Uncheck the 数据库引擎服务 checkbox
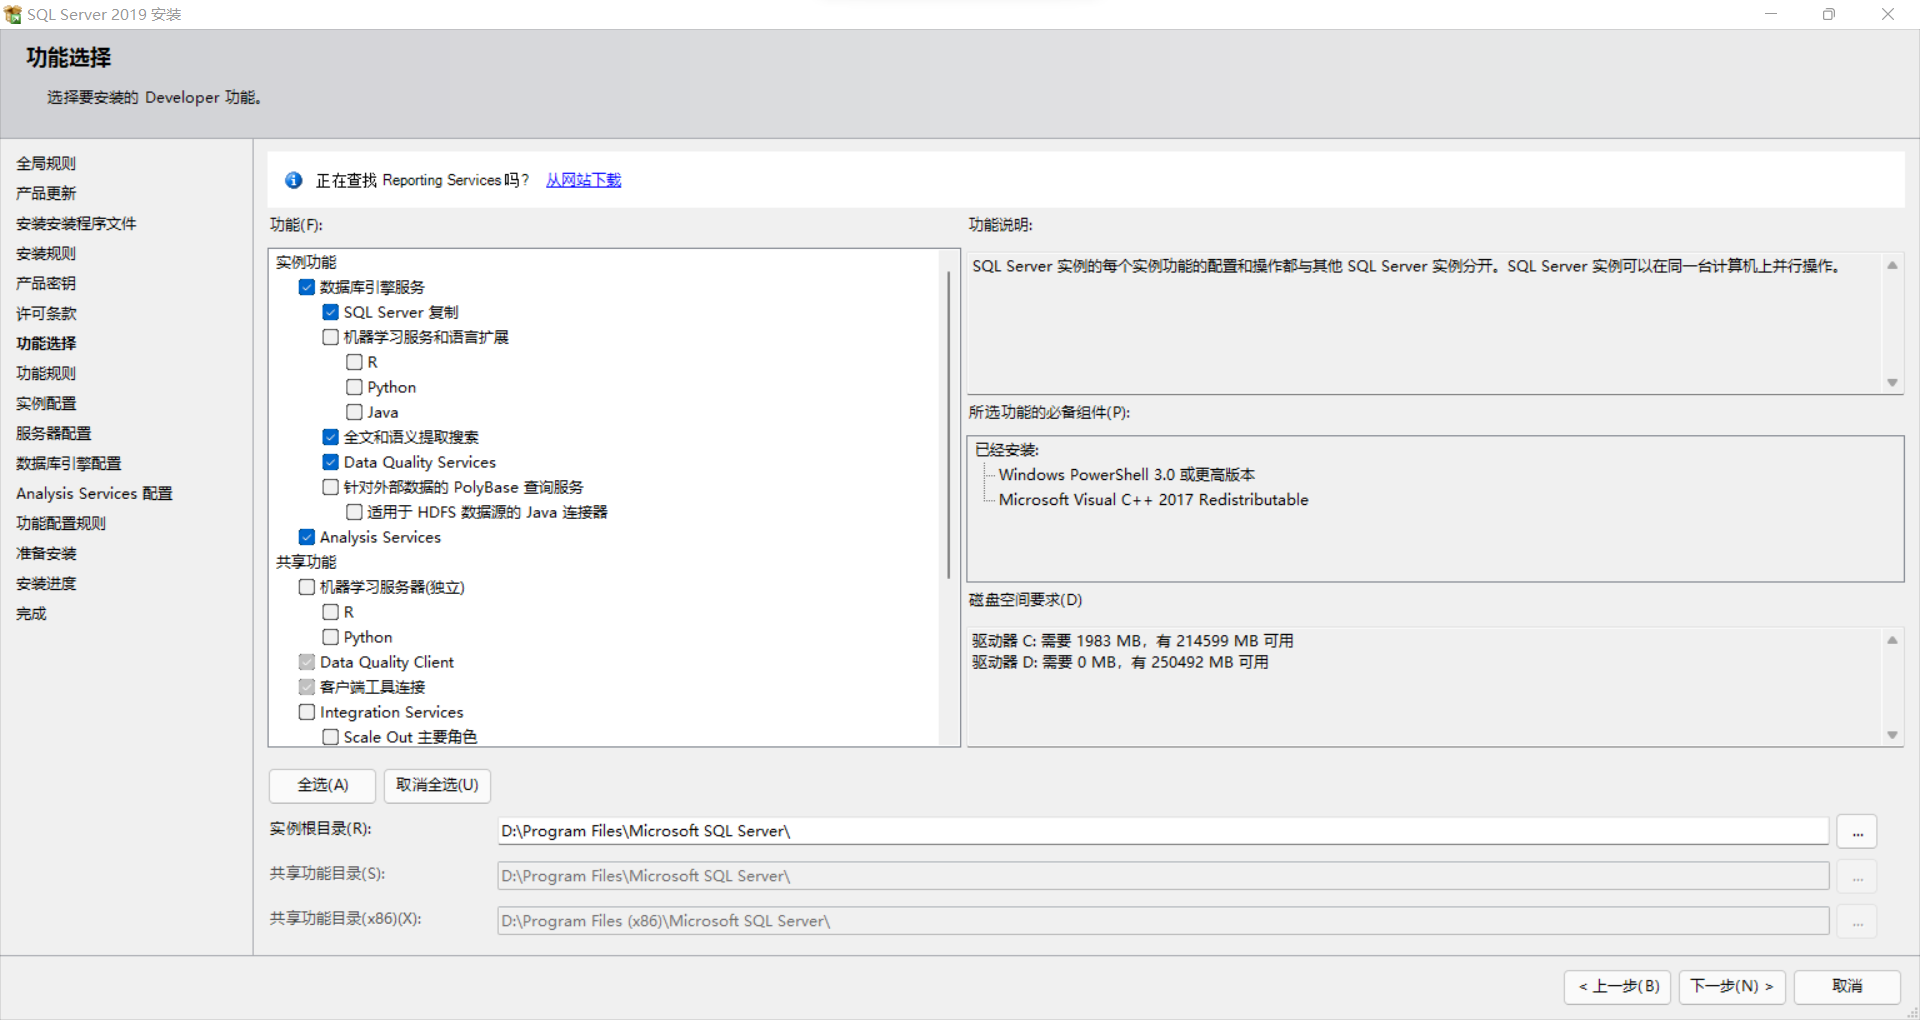Viewport: 1920px width, 1020px height. (x=307, y=287)
